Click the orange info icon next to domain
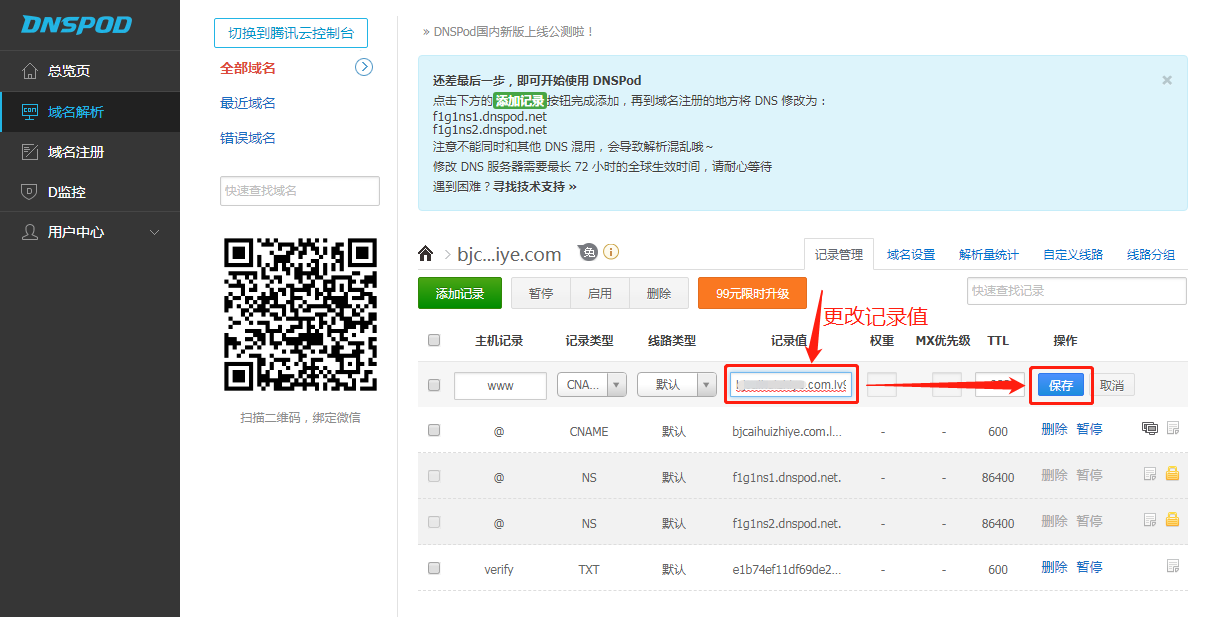Image resolution: width=1220 pixels, height=617 pixels. click(x=611, y=252)
